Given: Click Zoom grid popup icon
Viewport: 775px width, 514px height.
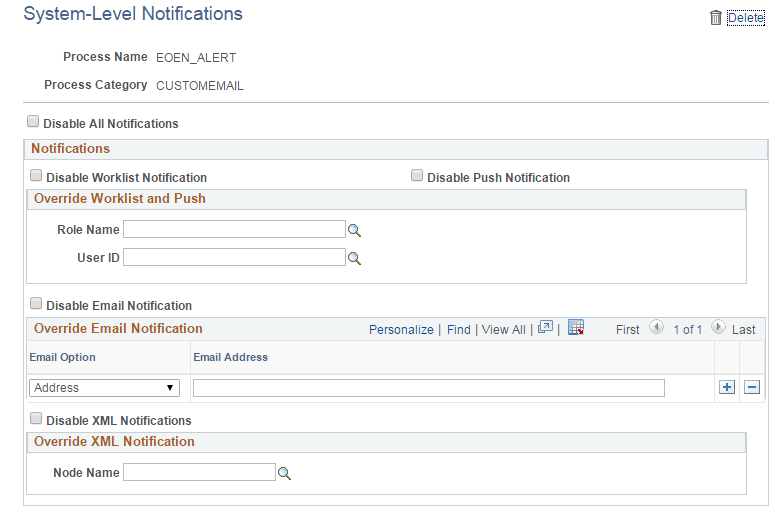Looking at the screenshot, I should coord(545,327).
